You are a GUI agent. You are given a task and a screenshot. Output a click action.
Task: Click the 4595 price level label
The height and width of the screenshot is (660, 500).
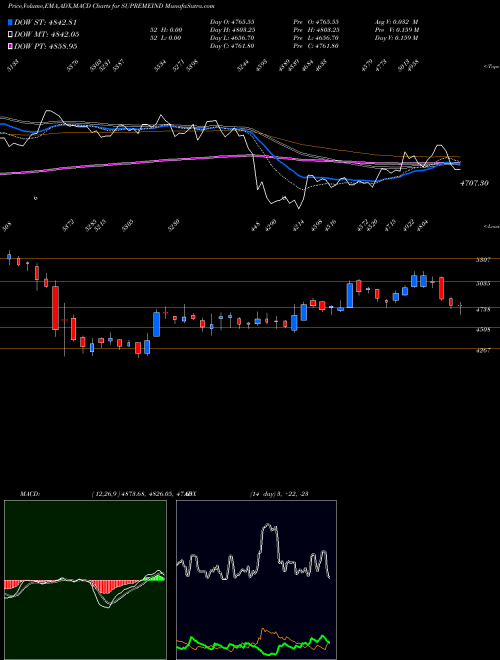point(482,330)
